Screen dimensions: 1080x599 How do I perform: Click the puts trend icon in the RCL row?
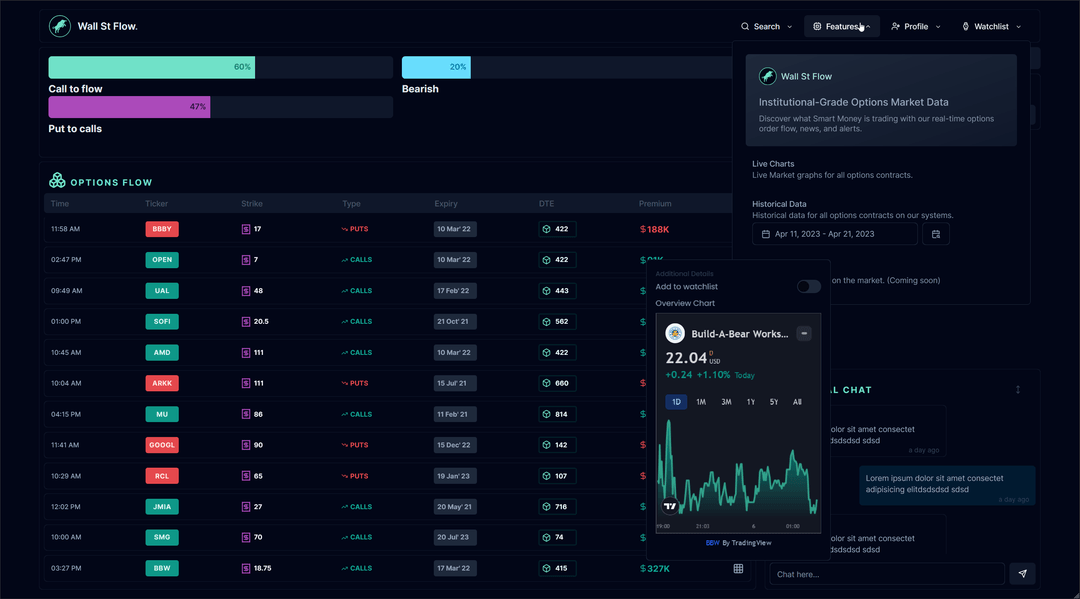pos(344,476)
